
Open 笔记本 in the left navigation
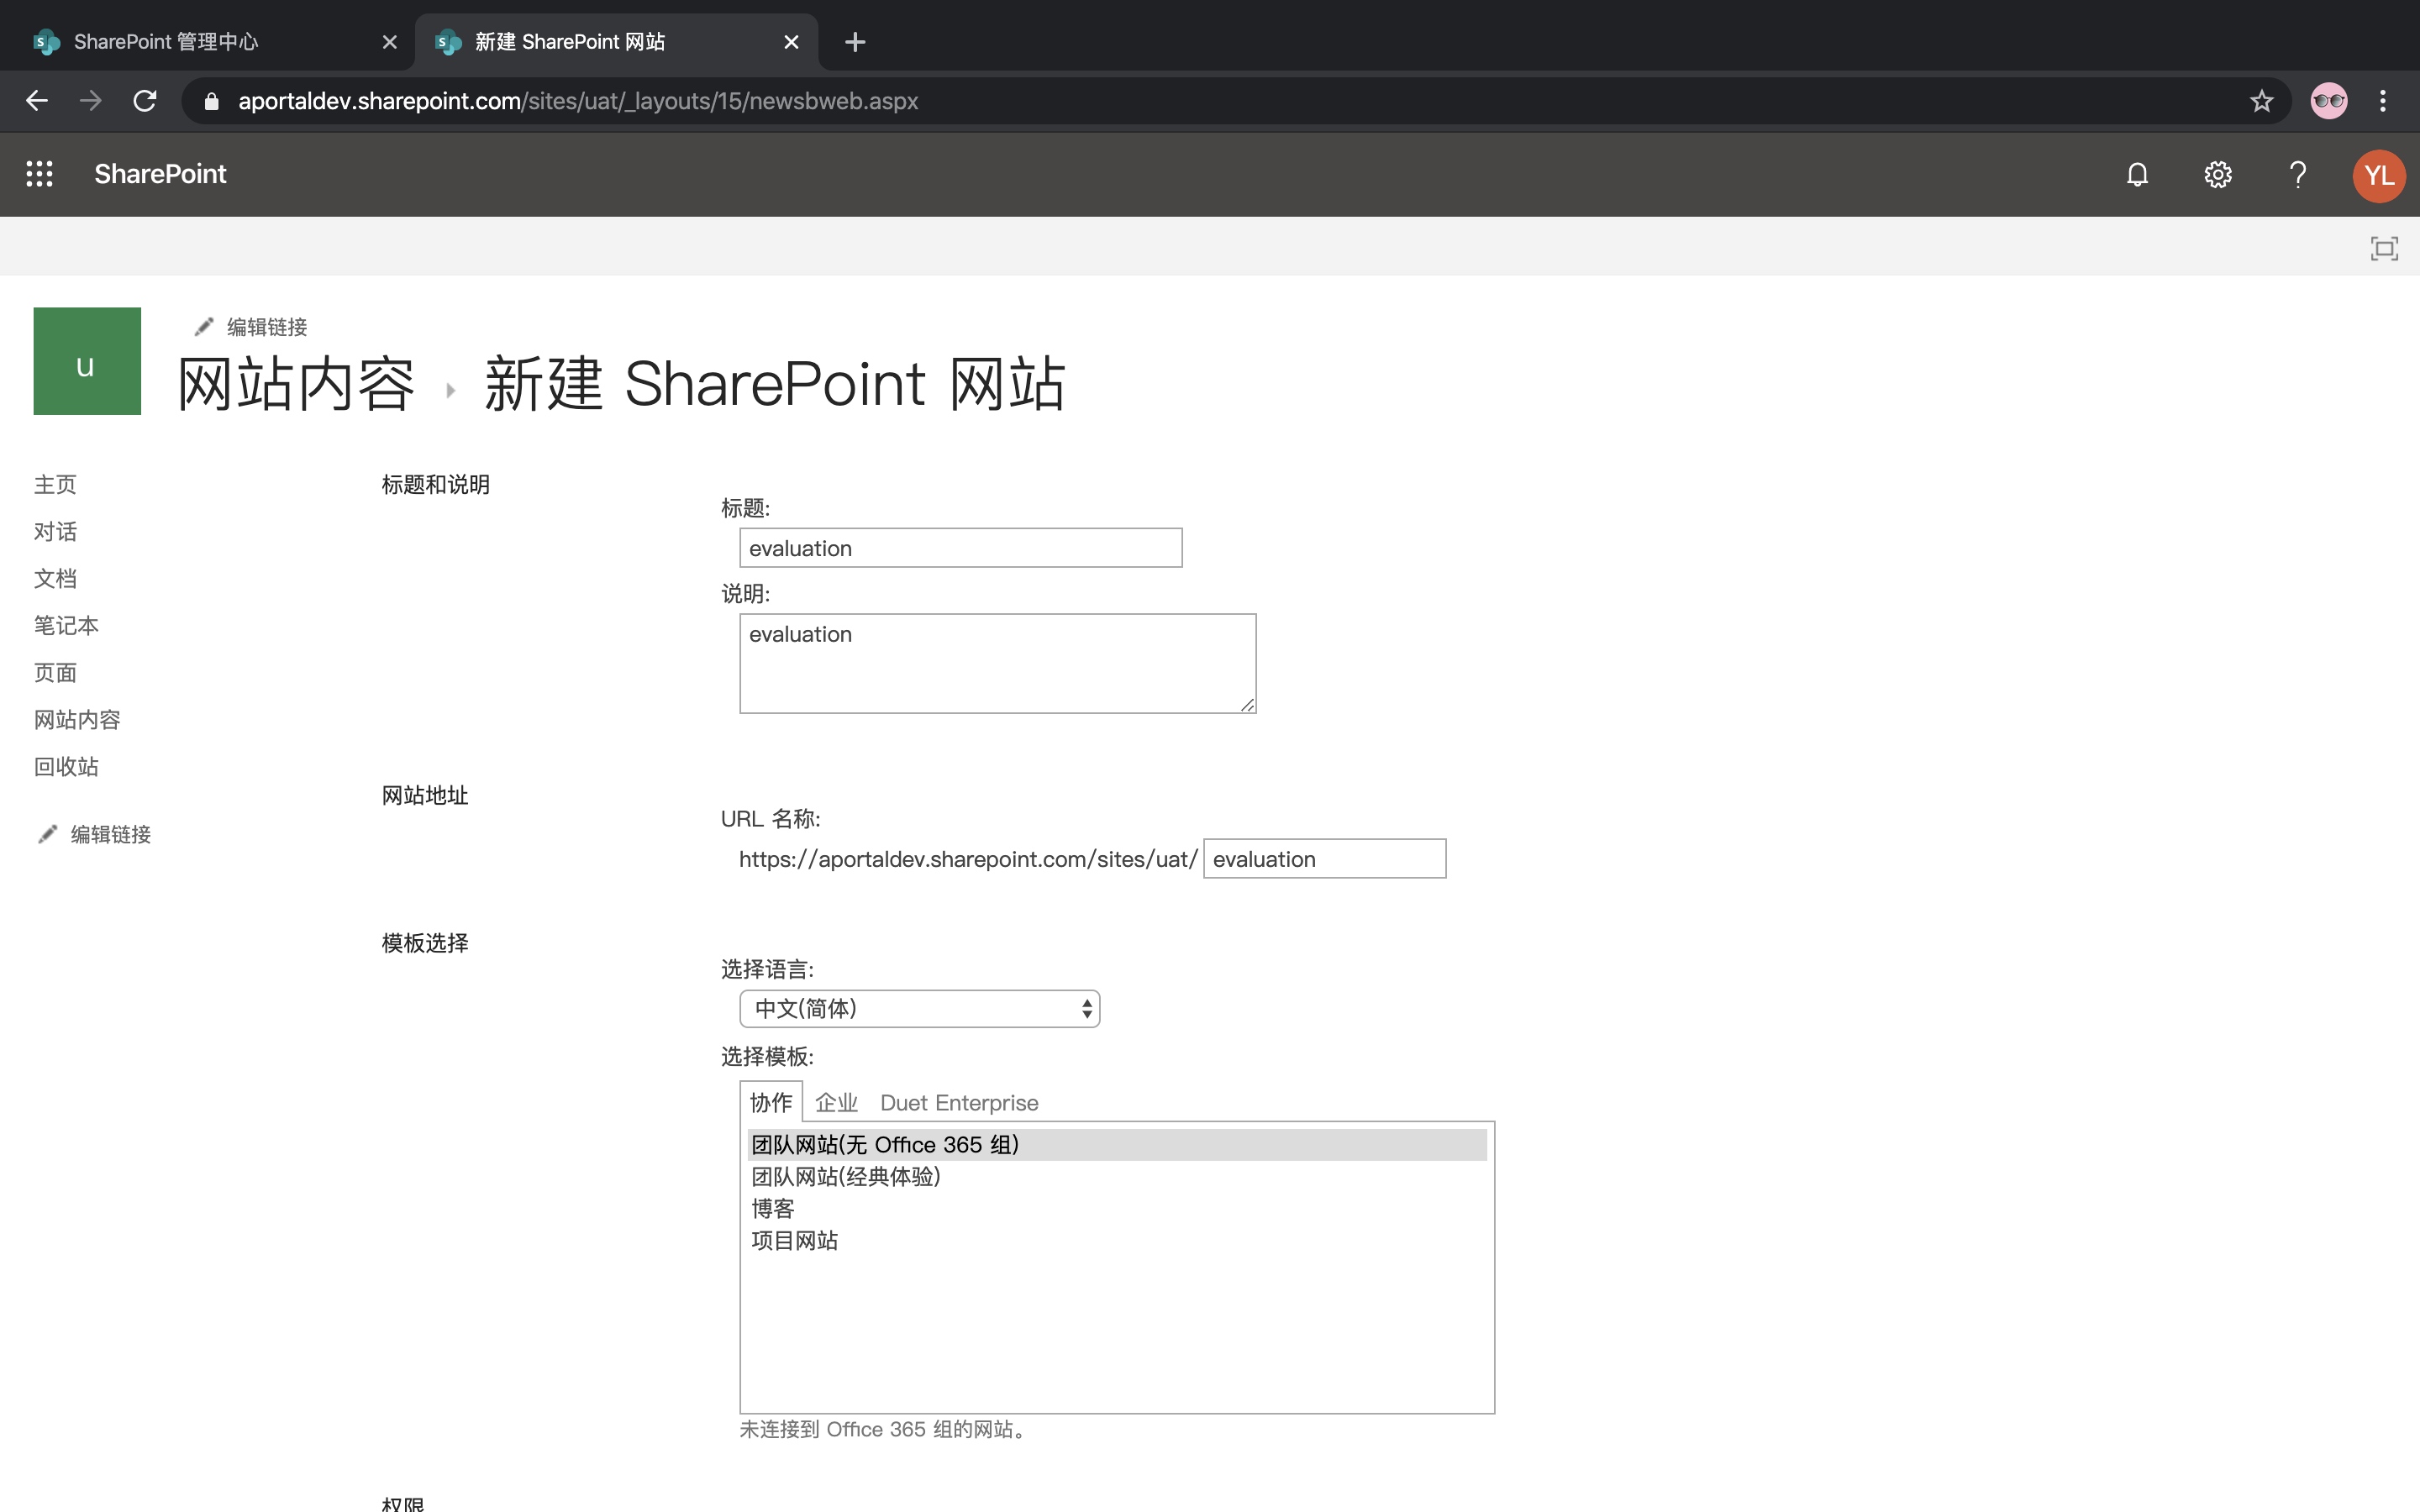tap(66, 625)
